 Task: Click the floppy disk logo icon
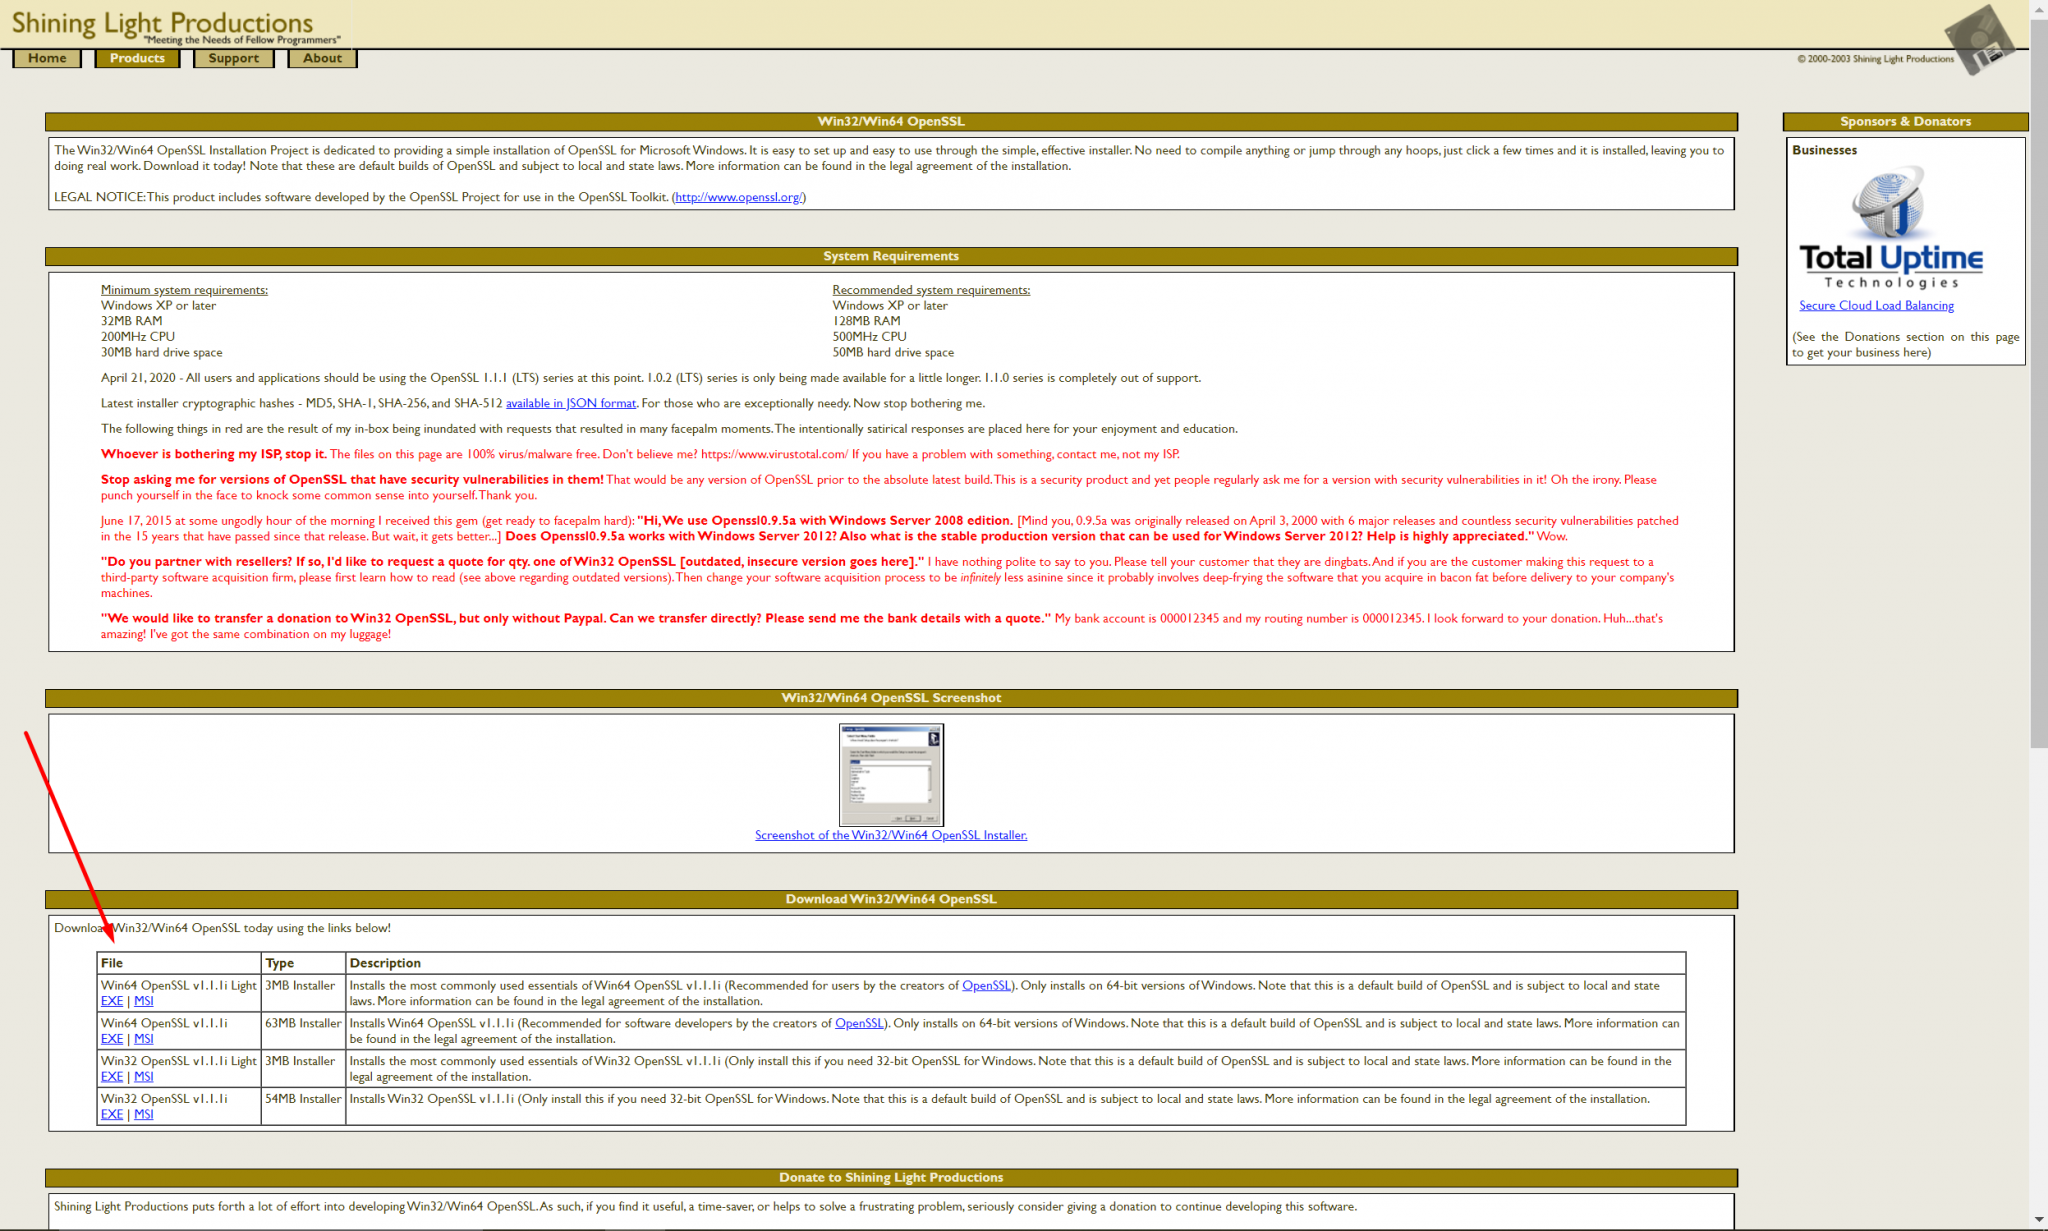point(1979,40)
